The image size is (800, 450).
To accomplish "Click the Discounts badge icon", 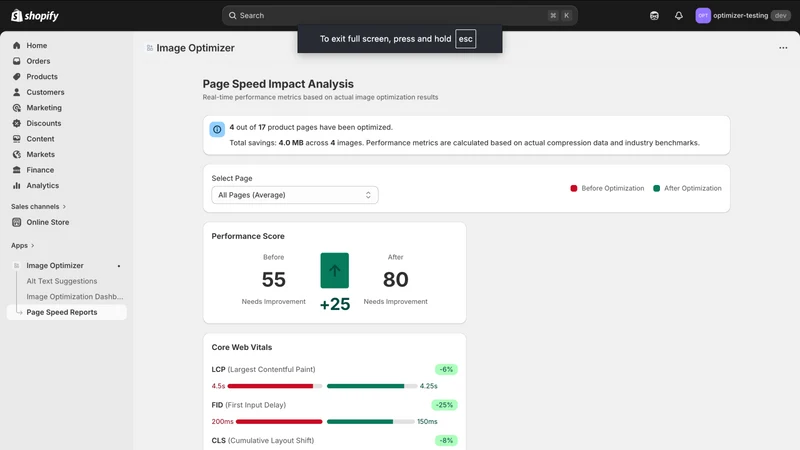I will 17,123.
